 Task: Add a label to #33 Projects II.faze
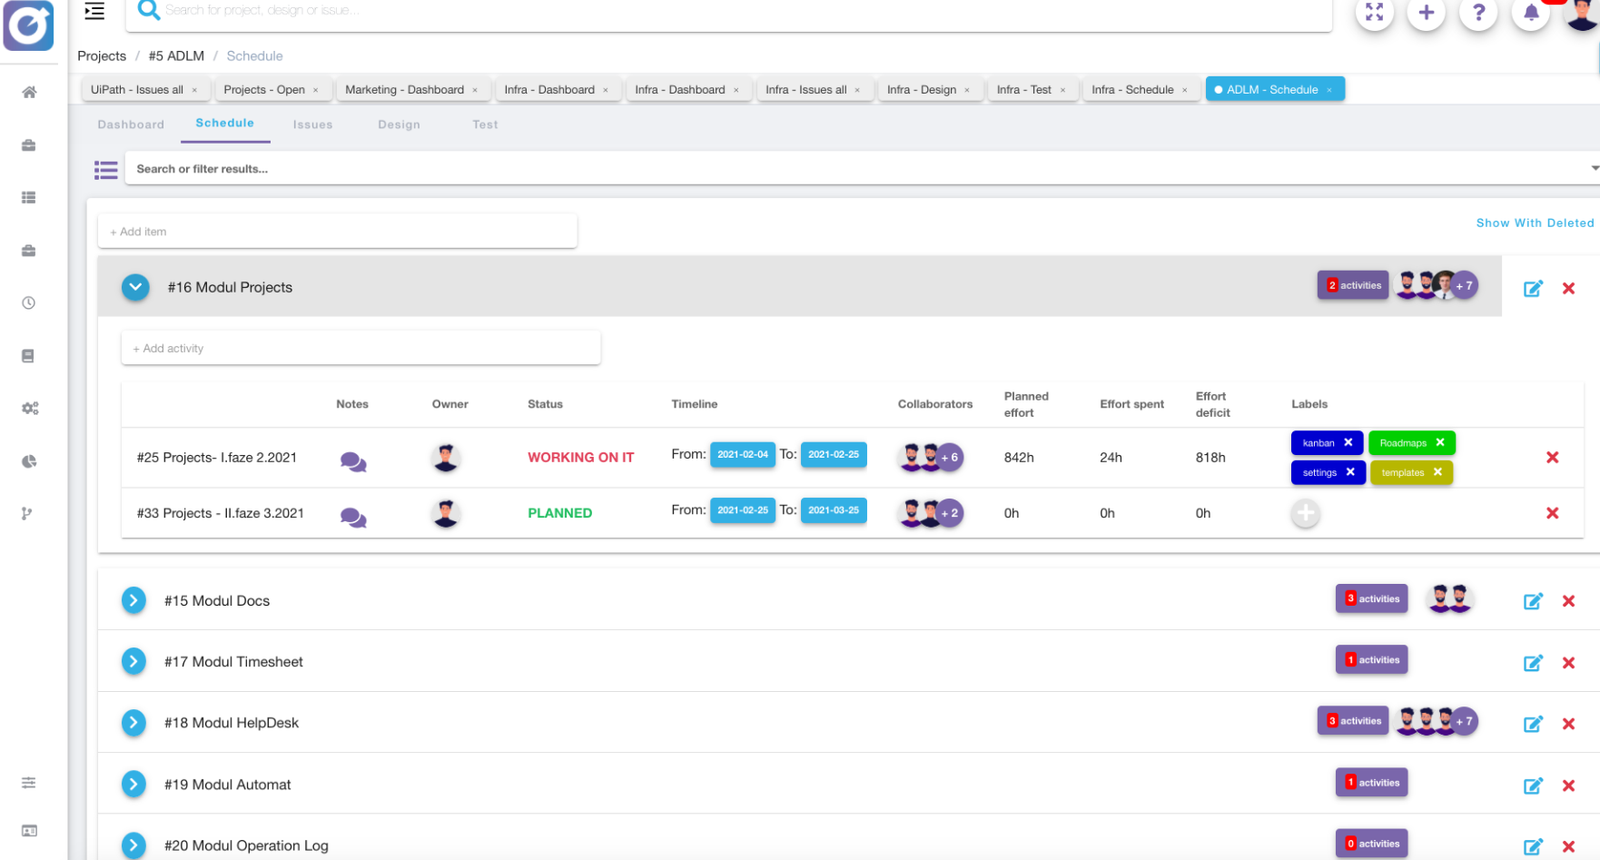pyautogui.click(x=1305, y=514)
